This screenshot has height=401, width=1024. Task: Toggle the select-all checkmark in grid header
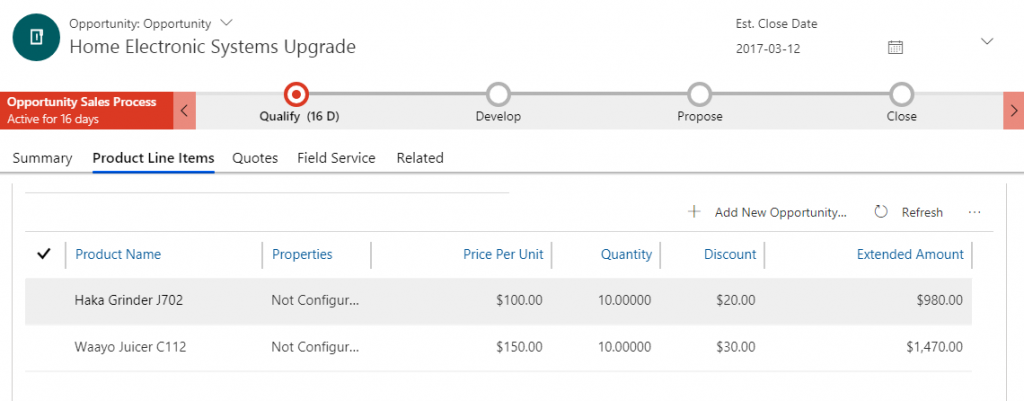43,254
